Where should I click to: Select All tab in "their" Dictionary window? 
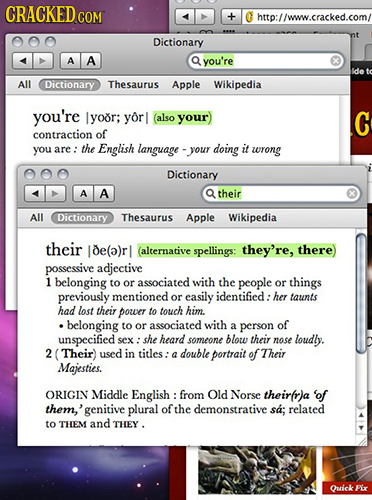coord(37,218)
